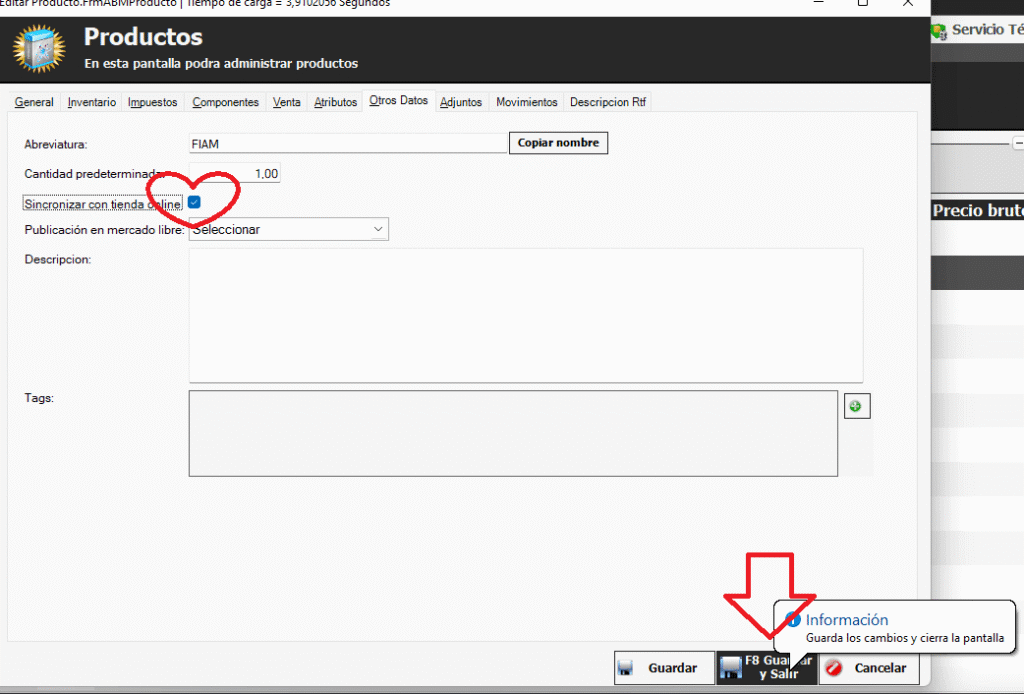This screenshot has height=694, width=1024.
Task: Click the red Cancelar icon
Action: click(x=834, y=668)
